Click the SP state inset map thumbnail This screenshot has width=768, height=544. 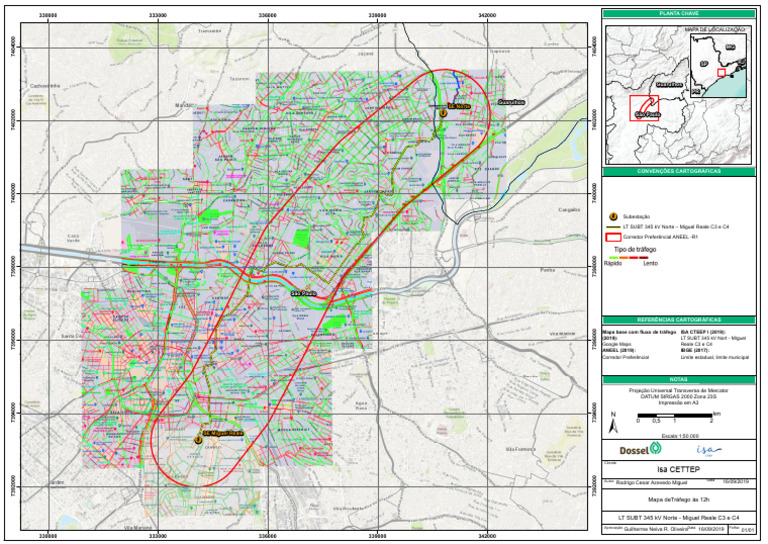pos(718,65)
